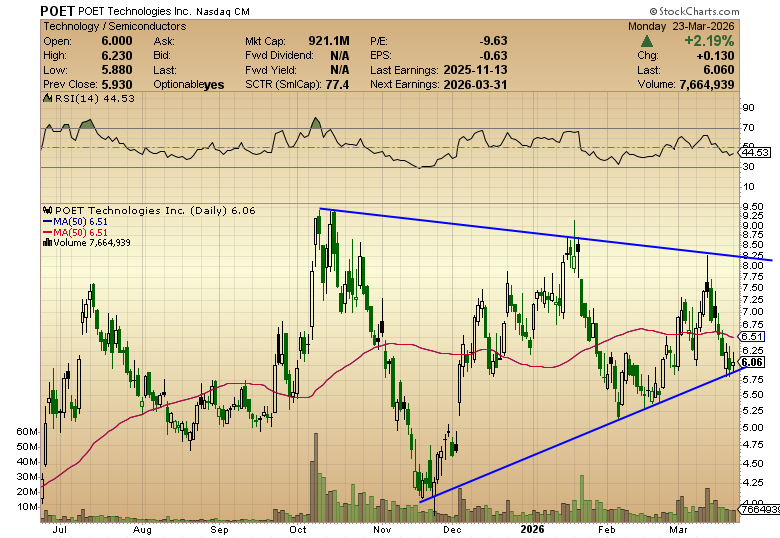Click the SCTR (SmlCap) value 77.4
780x538 pixels.
pos(337,84)
